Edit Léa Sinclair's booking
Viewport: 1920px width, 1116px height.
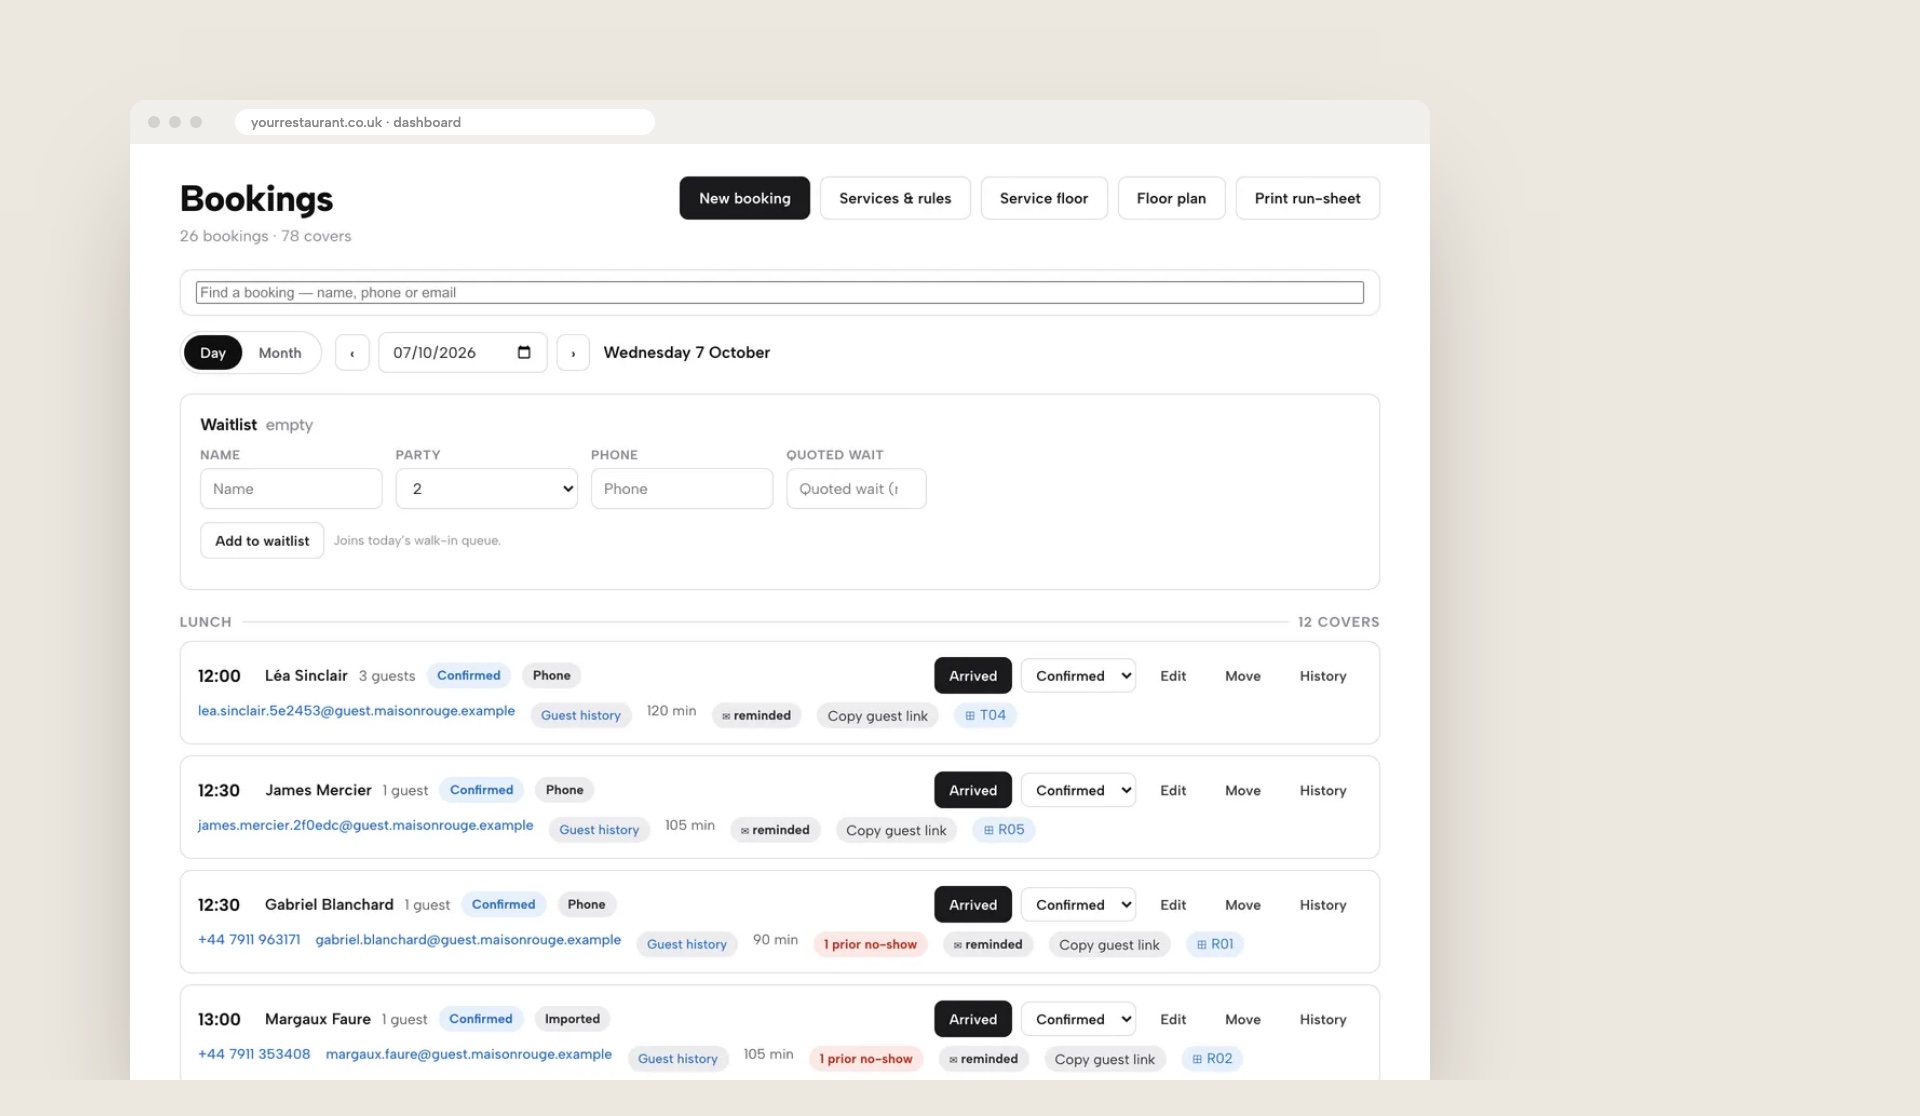(1173, 676)
